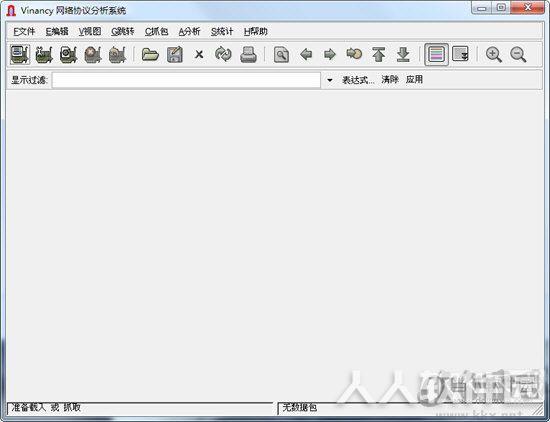Open the S统计 menu
Viewport: 550px width, 422px height.
pyautogui.click(x=222, y=32)
